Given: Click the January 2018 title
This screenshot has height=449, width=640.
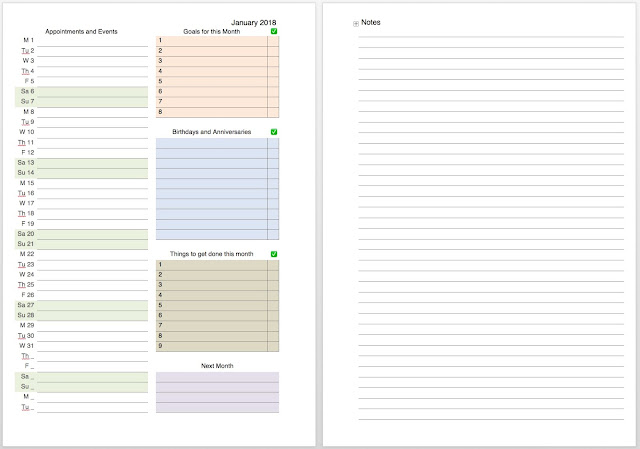Looking at the screenshot, I should click(253, 22).
